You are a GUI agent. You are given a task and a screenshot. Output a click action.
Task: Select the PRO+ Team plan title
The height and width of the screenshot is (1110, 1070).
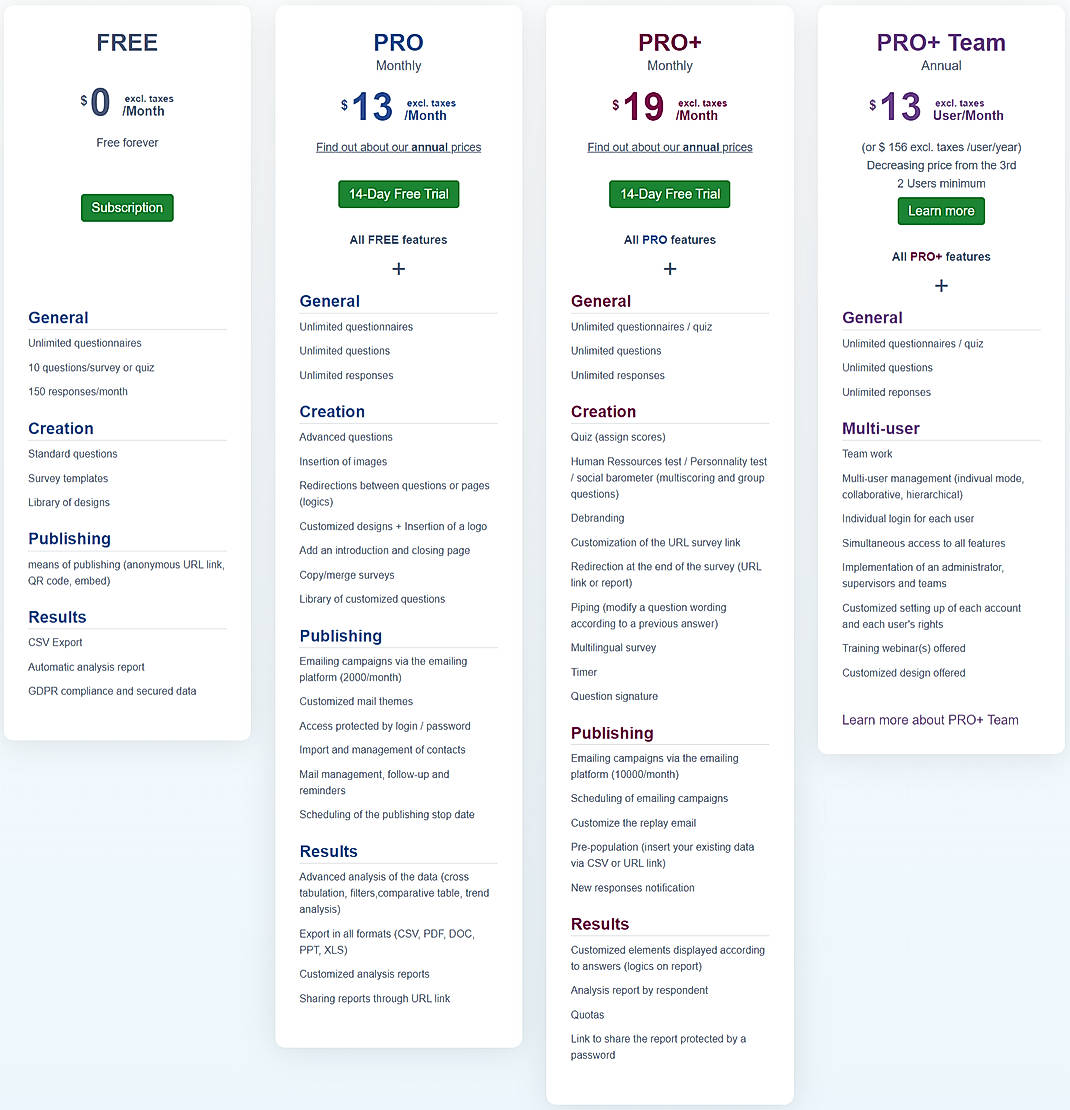tap(940, 42)
